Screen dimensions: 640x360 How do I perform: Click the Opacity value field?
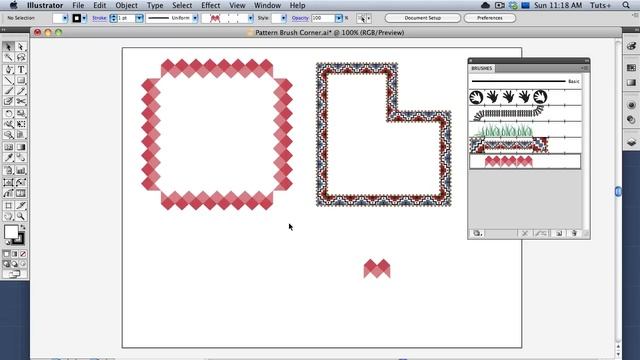(x=323, y=18)
